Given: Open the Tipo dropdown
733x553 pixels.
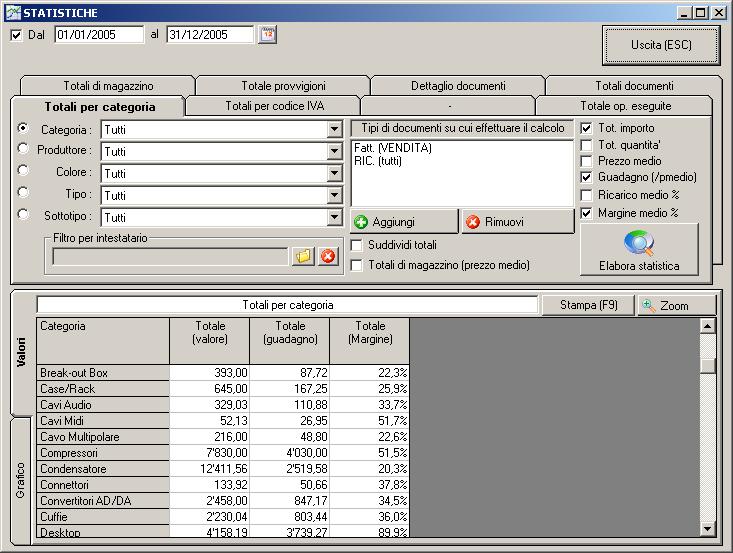Looking at the screenshot, I should pyautogui.click(x=334, y=195).
